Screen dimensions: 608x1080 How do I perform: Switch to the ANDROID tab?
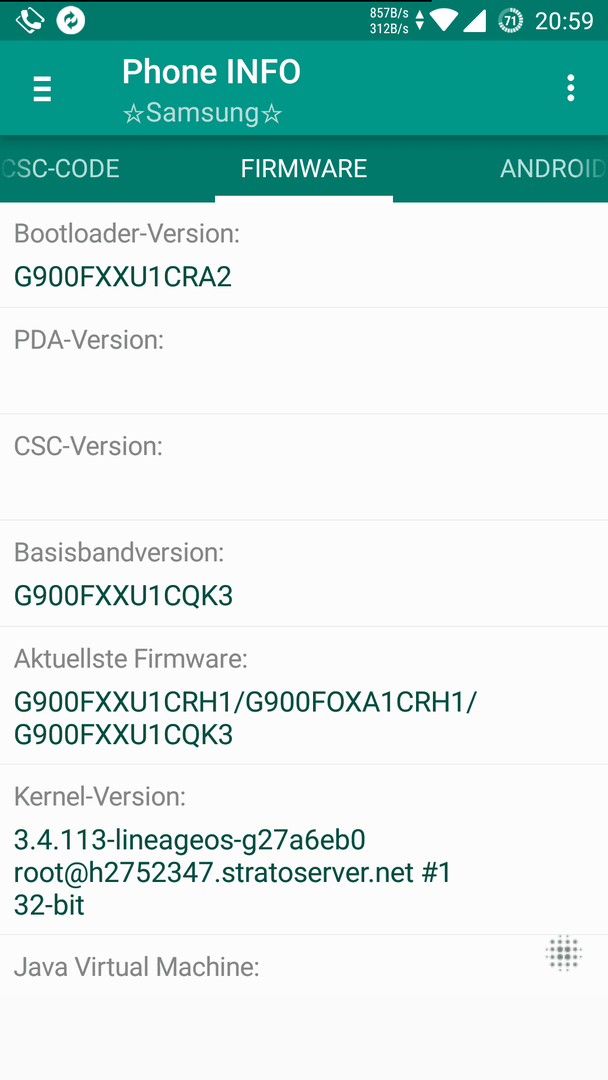coord(553,169)
